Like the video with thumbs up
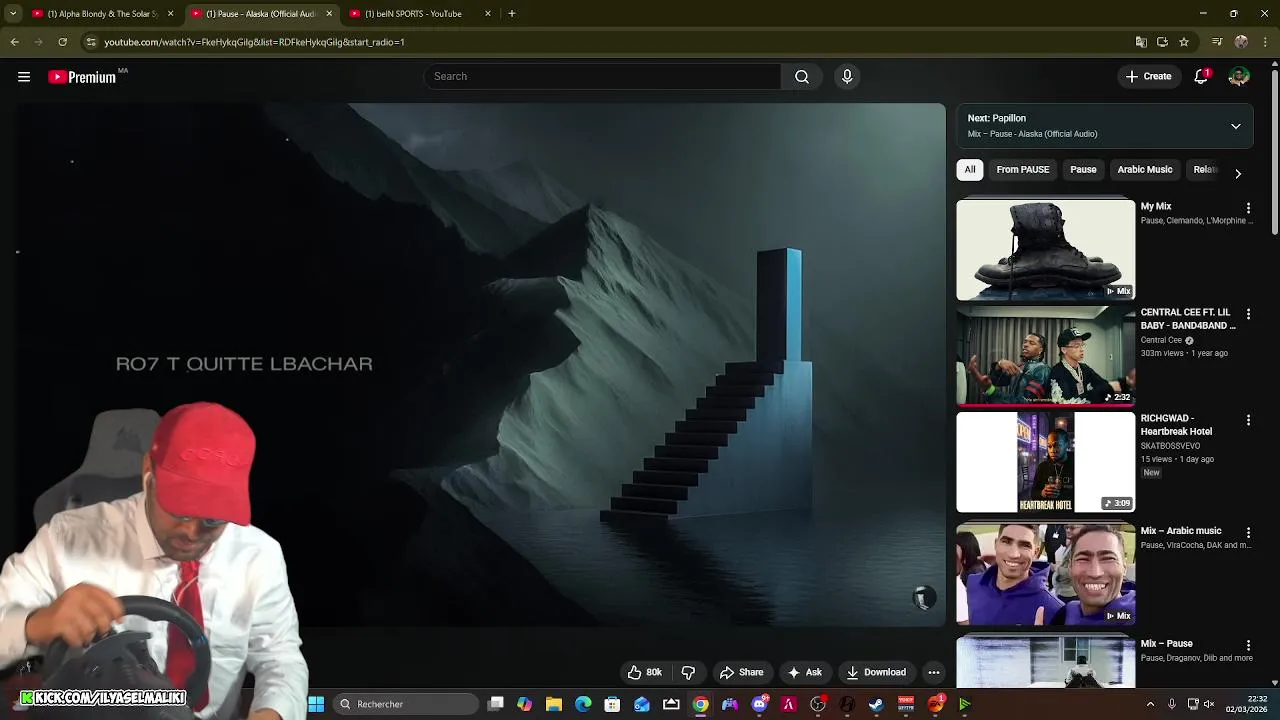1280x720 pixels. point(644,673)
